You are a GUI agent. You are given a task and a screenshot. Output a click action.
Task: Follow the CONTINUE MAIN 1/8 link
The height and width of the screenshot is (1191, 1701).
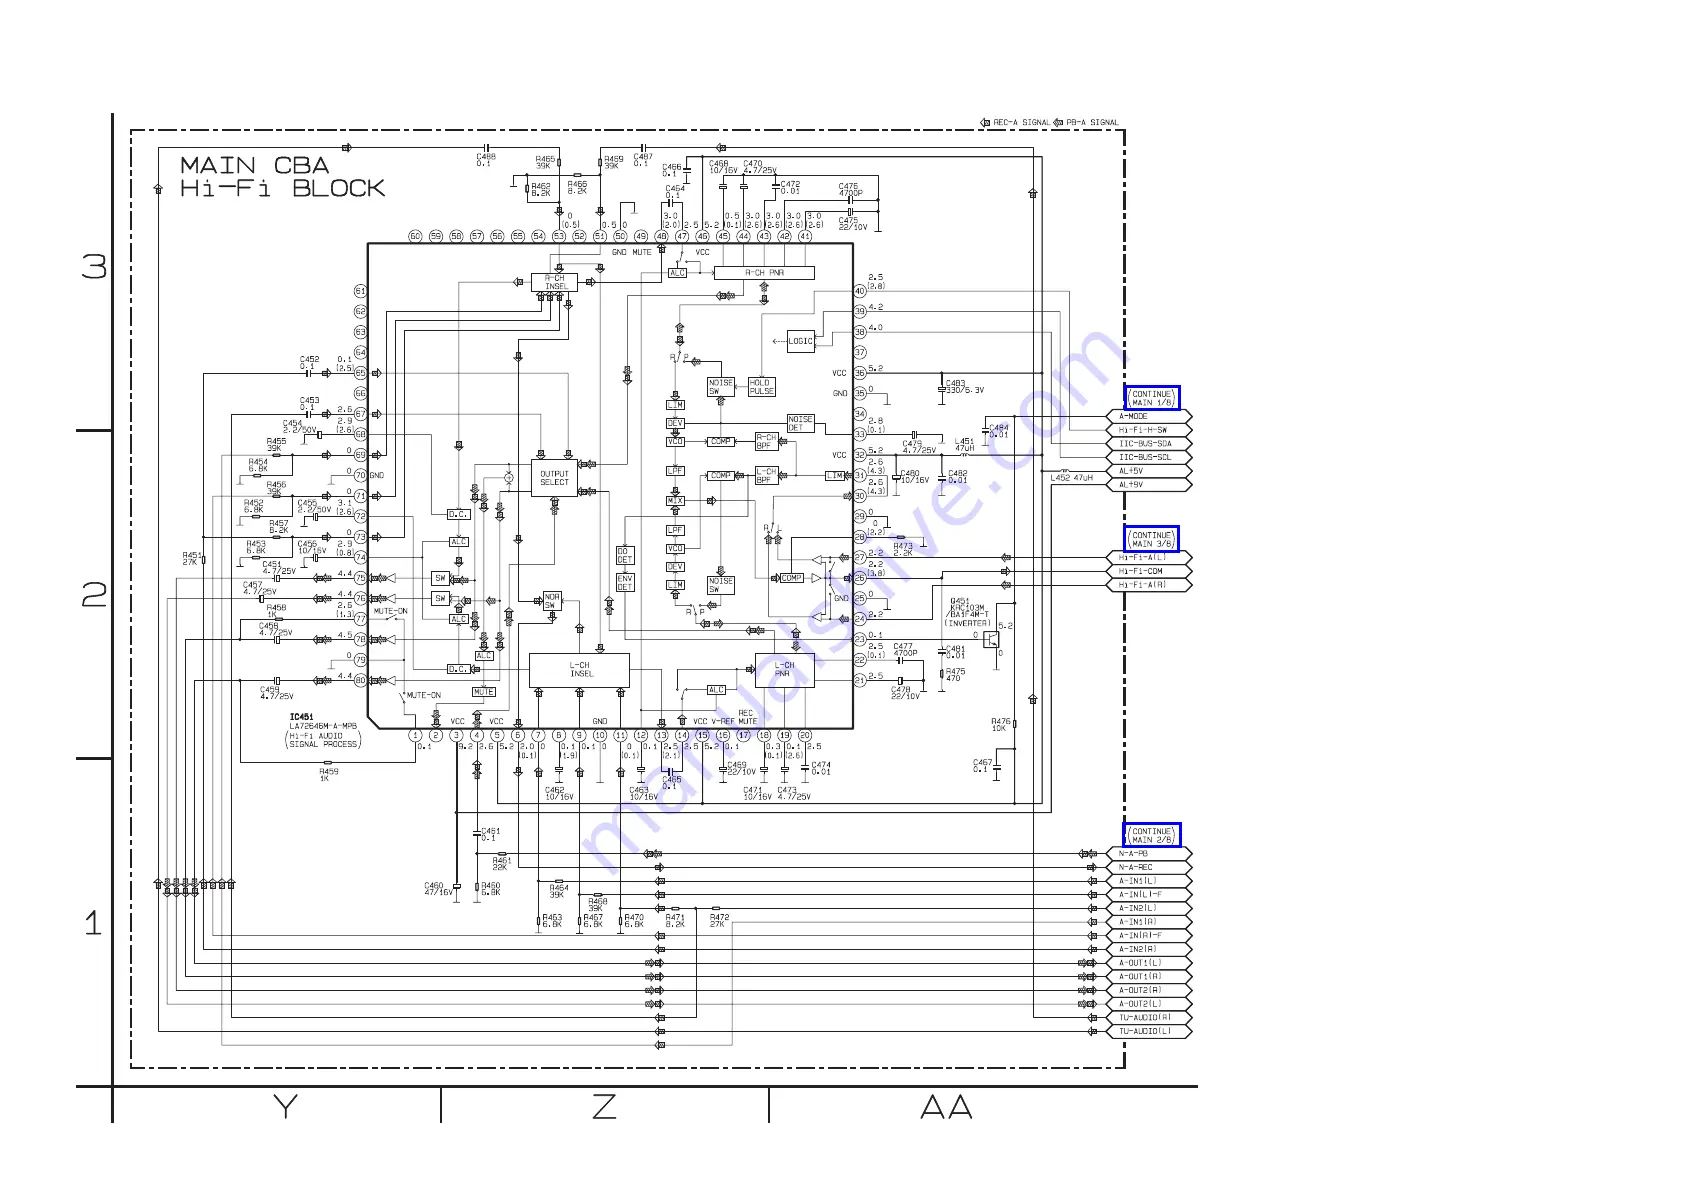1152,398
